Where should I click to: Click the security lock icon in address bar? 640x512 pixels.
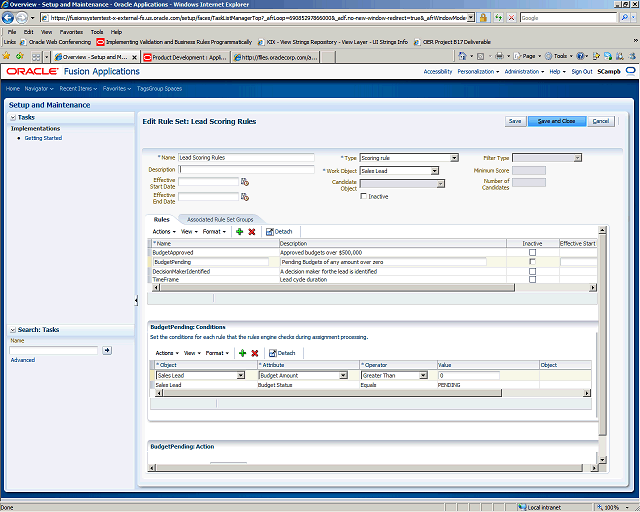pos(483,18)
